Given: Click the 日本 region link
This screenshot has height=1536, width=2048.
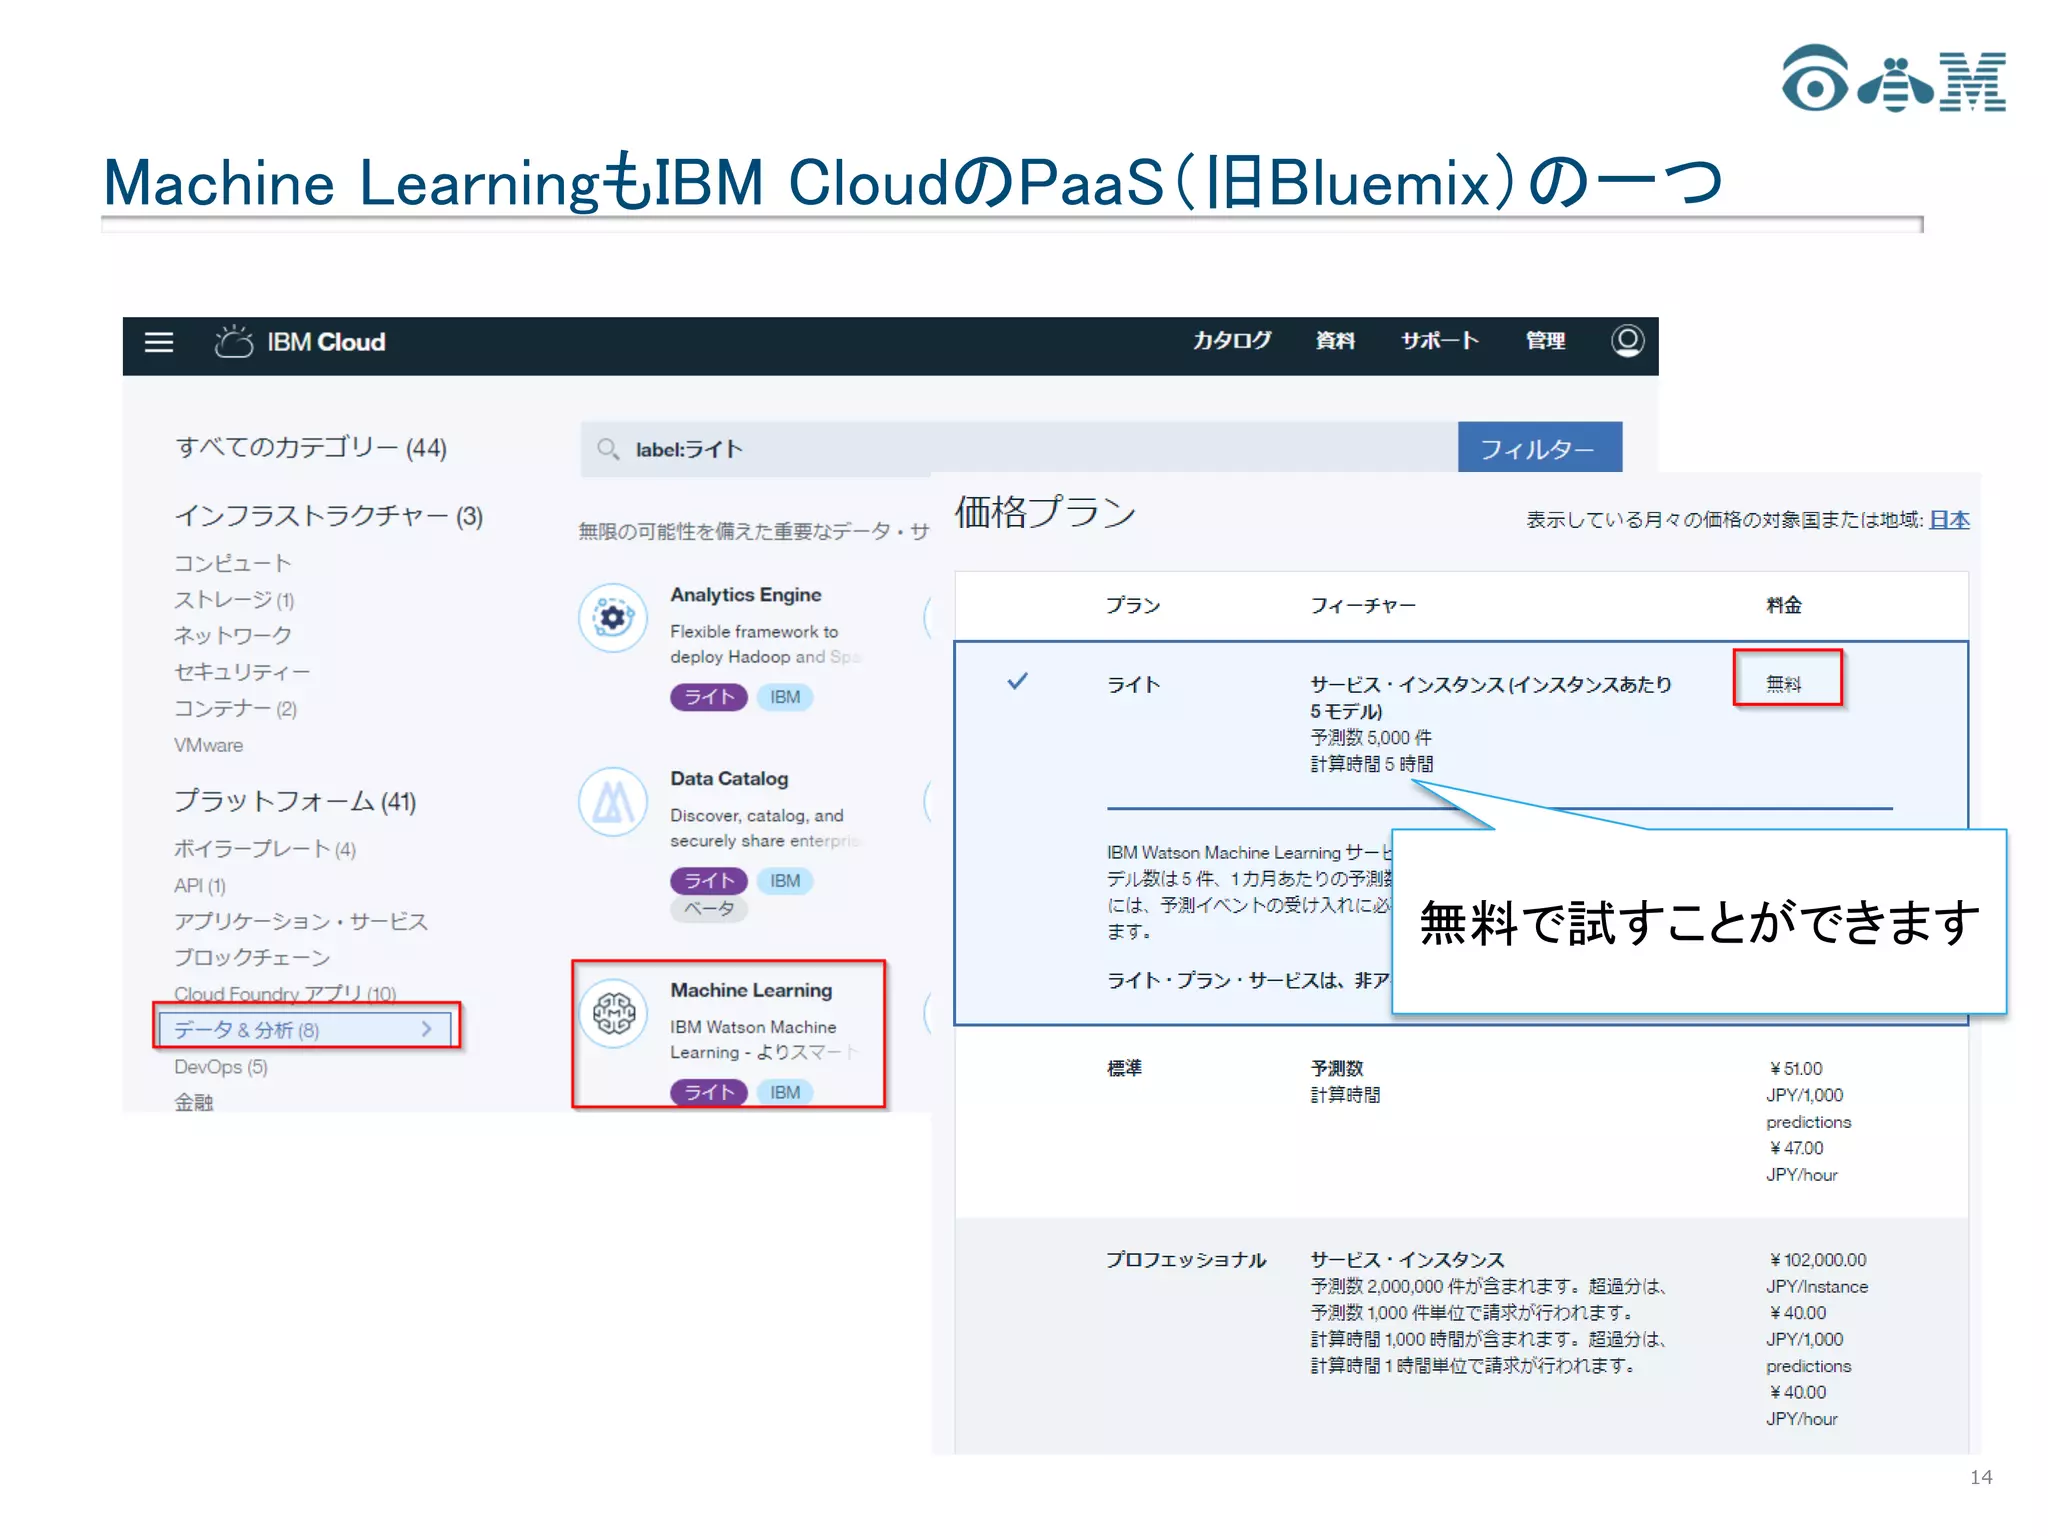Looking at the screenshot, I should 1949,520.
